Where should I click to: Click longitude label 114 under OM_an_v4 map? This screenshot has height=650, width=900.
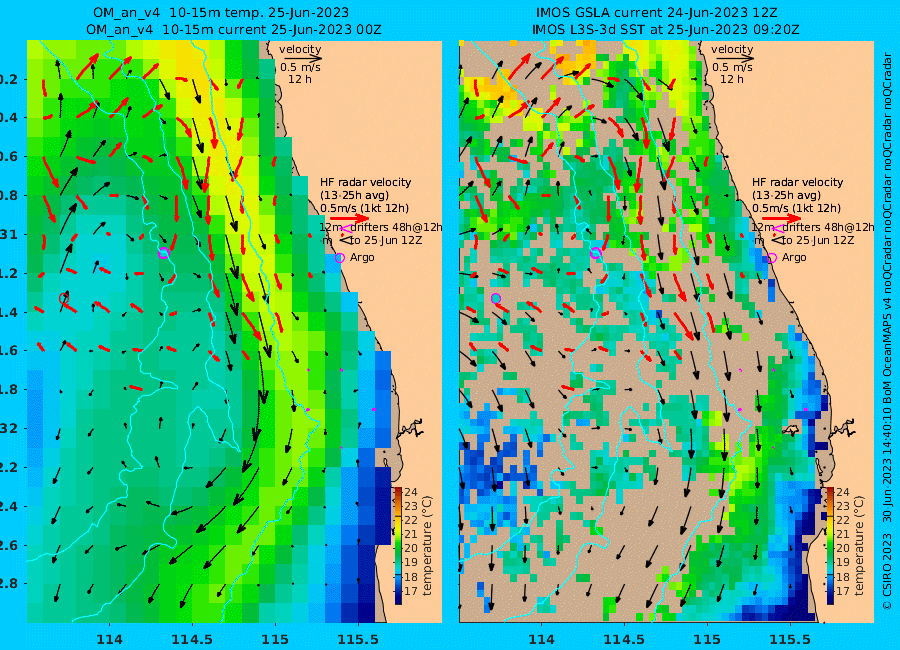coord(109,639)
